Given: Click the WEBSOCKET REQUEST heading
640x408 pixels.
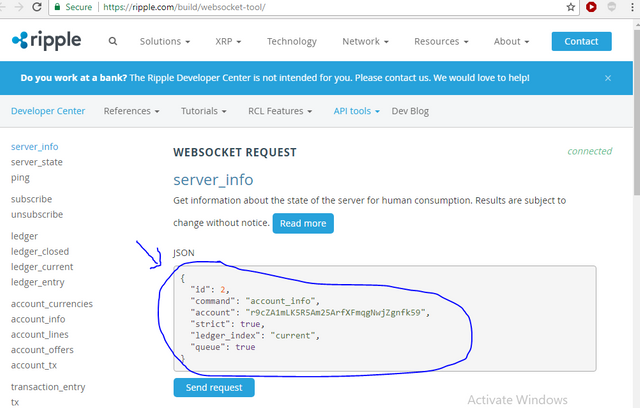Looking at the screenshot, I should tap(235, 152).
